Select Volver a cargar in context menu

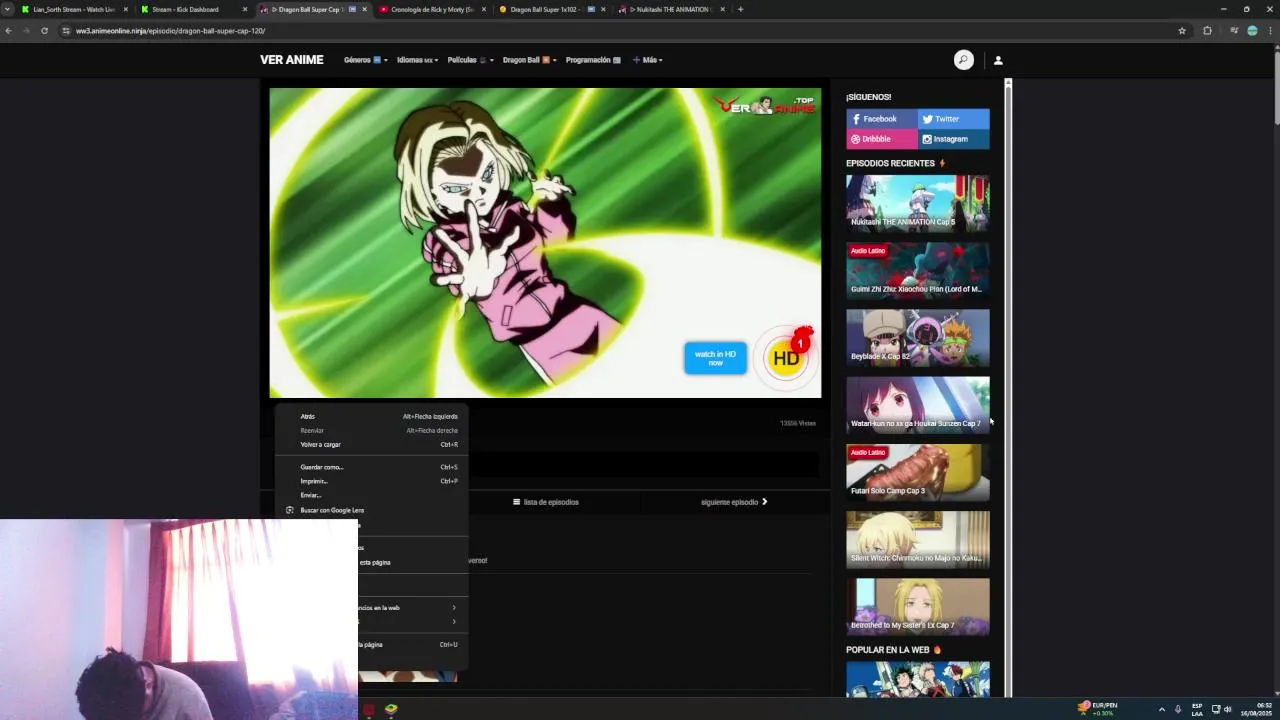371,444
